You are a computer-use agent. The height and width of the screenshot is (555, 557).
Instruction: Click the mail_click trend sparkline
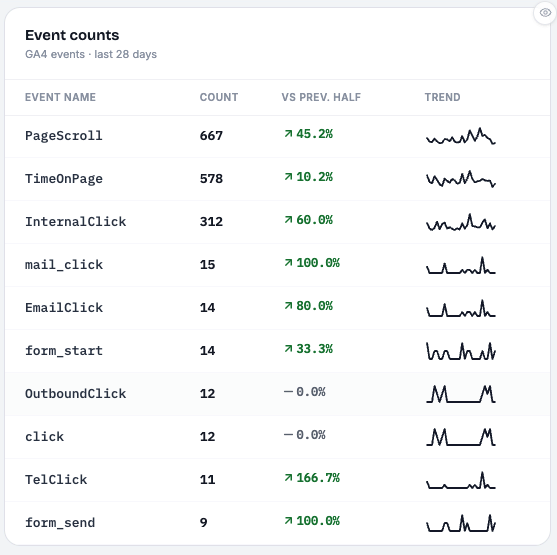click(461, 265)
